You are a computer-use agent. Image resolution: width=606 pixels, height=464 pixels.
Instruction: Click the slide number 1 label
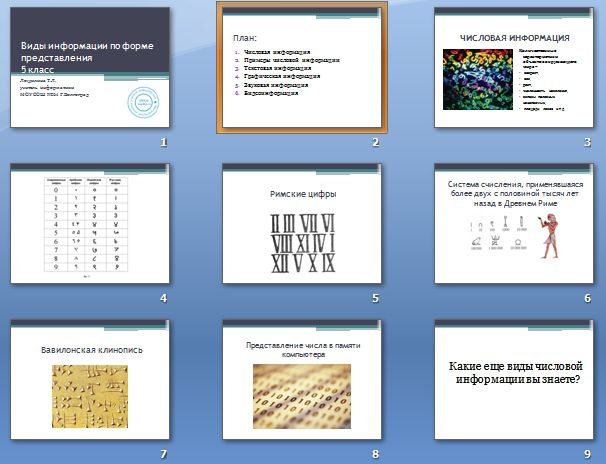tap(164, 143)
